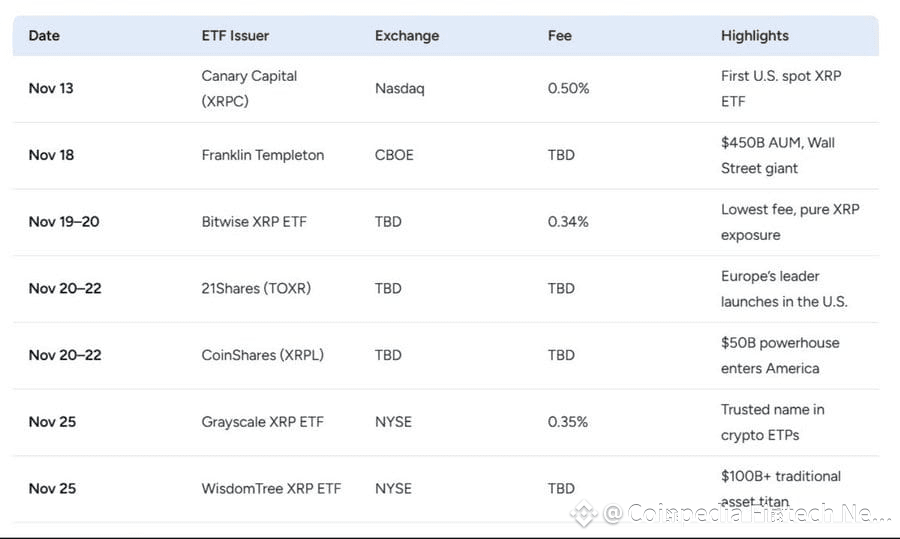This screenshot has width=900, height=539.
Task: Click WisdomTree XRP ETF issuer cell
Action: (271, 488)
